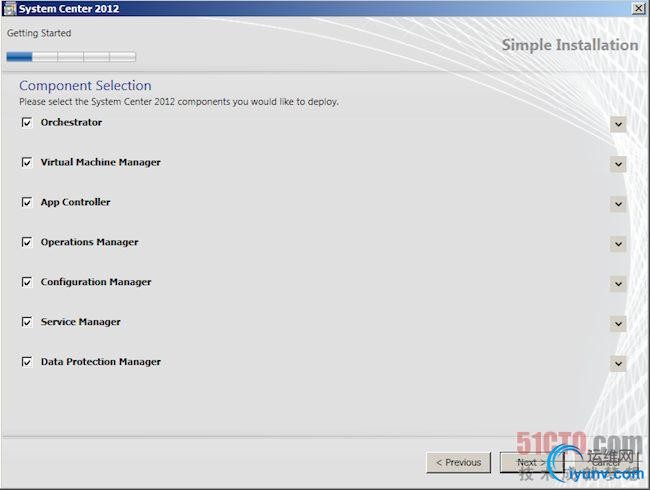Viewport: 650px width, 490px height.
Task: Click the Service Manager label
Action: click(x=81, y=322)
